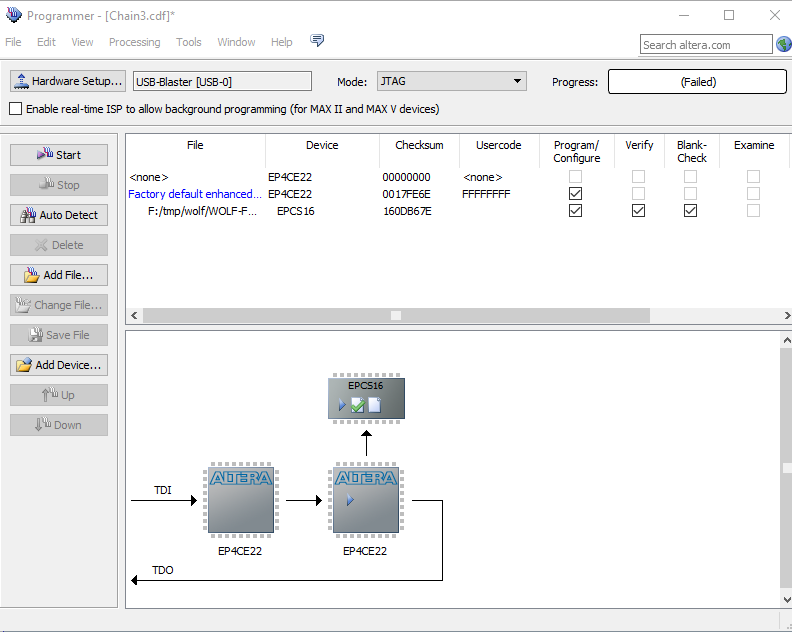Move the selected device Up
Screen dimensions: 792x632
59,395
